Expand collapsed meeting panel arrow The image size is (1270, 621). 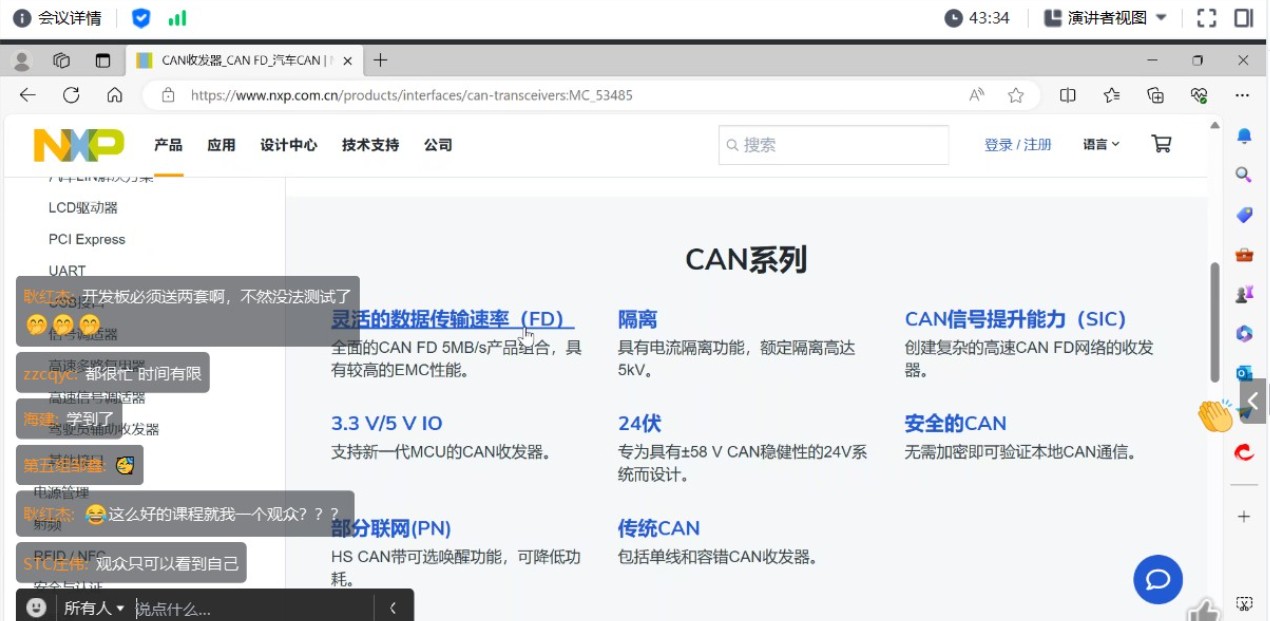click(x=1253, y=400)
